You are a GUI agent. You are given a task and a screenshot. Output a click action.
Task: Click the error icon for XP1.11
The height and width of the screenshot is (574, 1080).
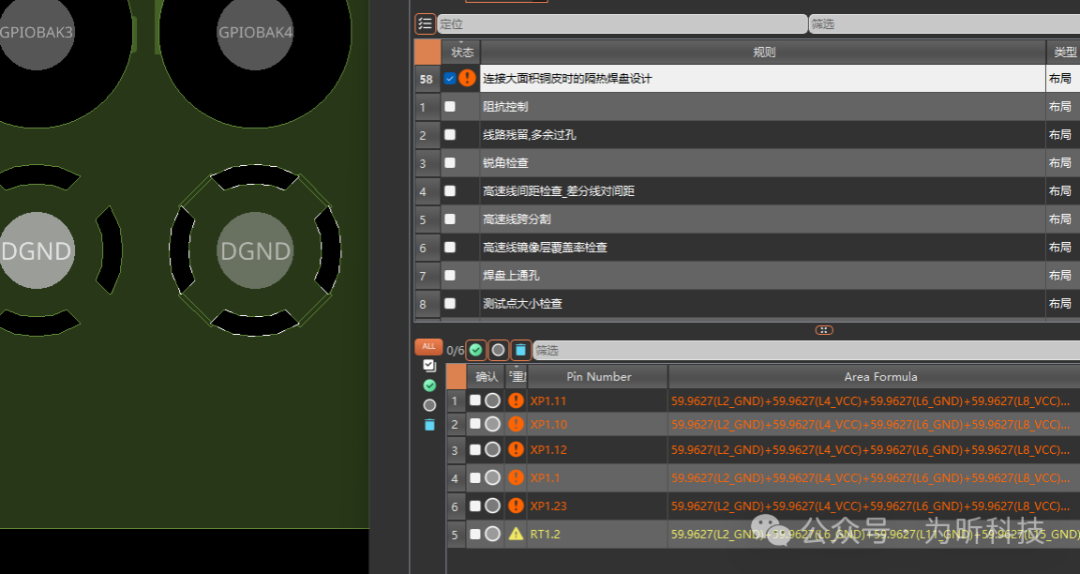[516, 400]
